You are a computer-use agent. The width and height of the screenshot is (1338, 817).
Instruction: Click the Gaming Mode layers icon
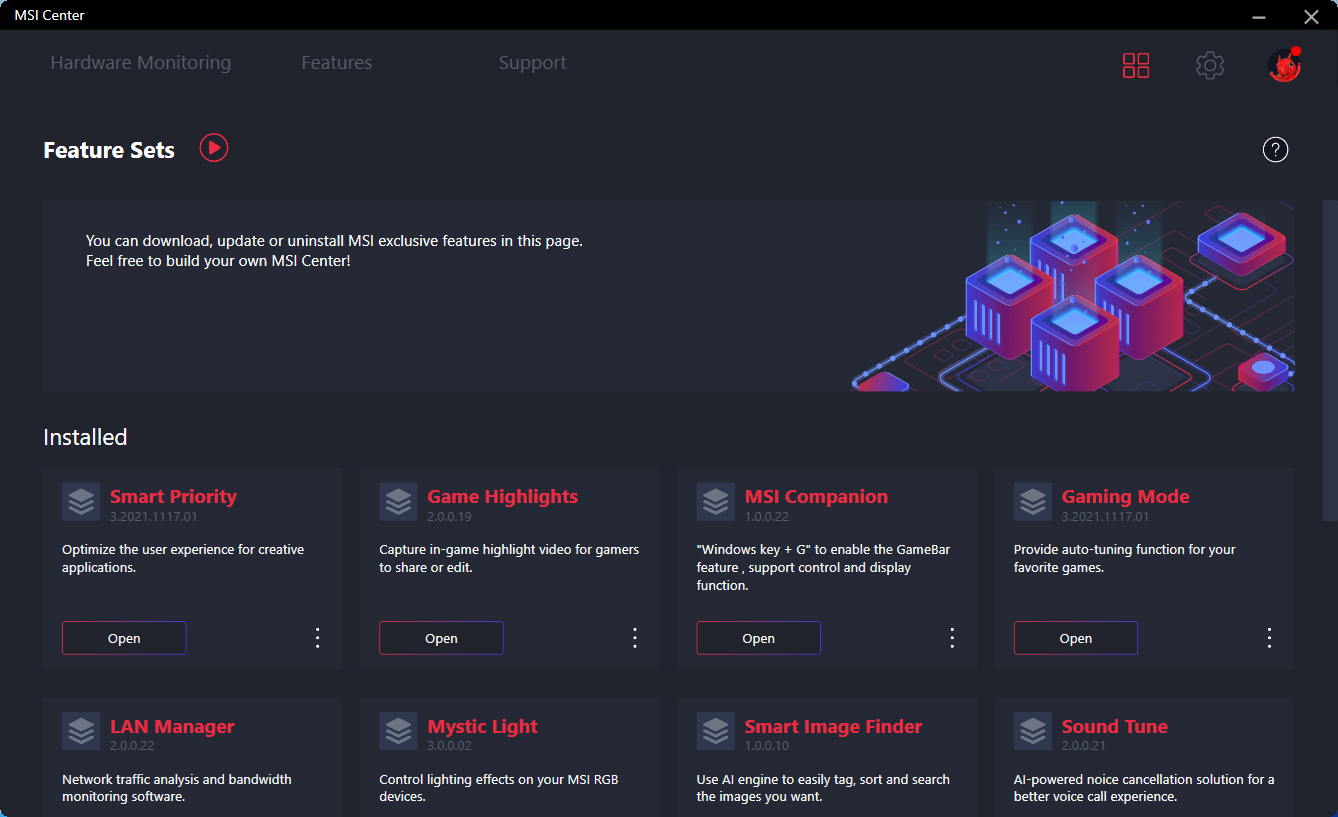coord(1033,502)
